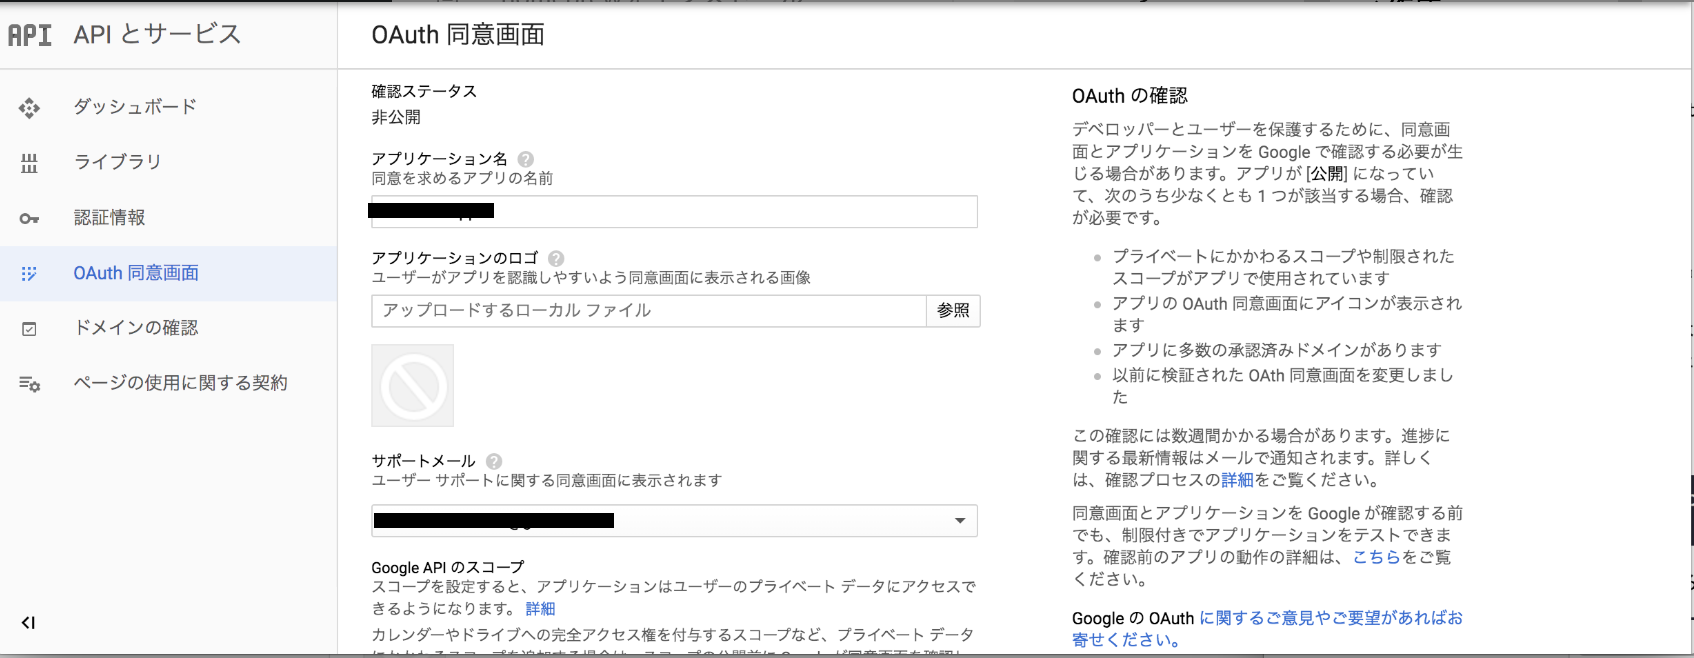Open ライブラリ in the sidebar

click(x=118, y=162)
